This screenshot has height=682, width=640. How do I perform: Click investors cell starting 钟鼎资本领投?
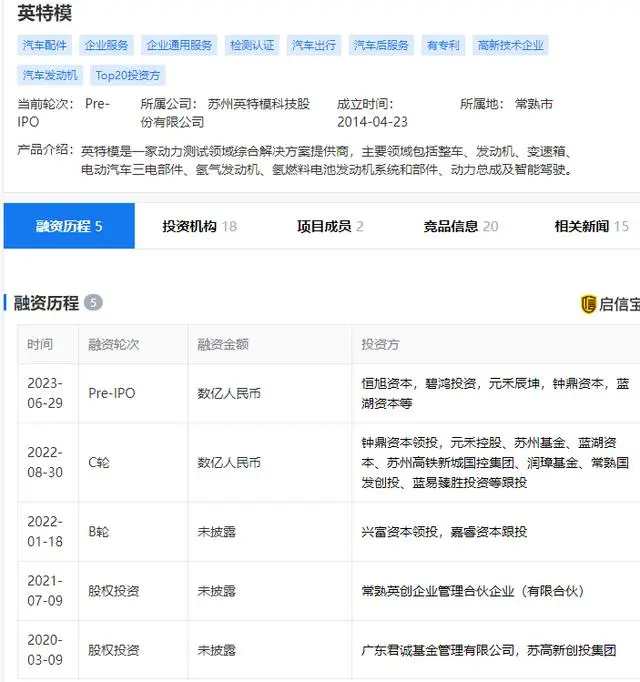495,462
